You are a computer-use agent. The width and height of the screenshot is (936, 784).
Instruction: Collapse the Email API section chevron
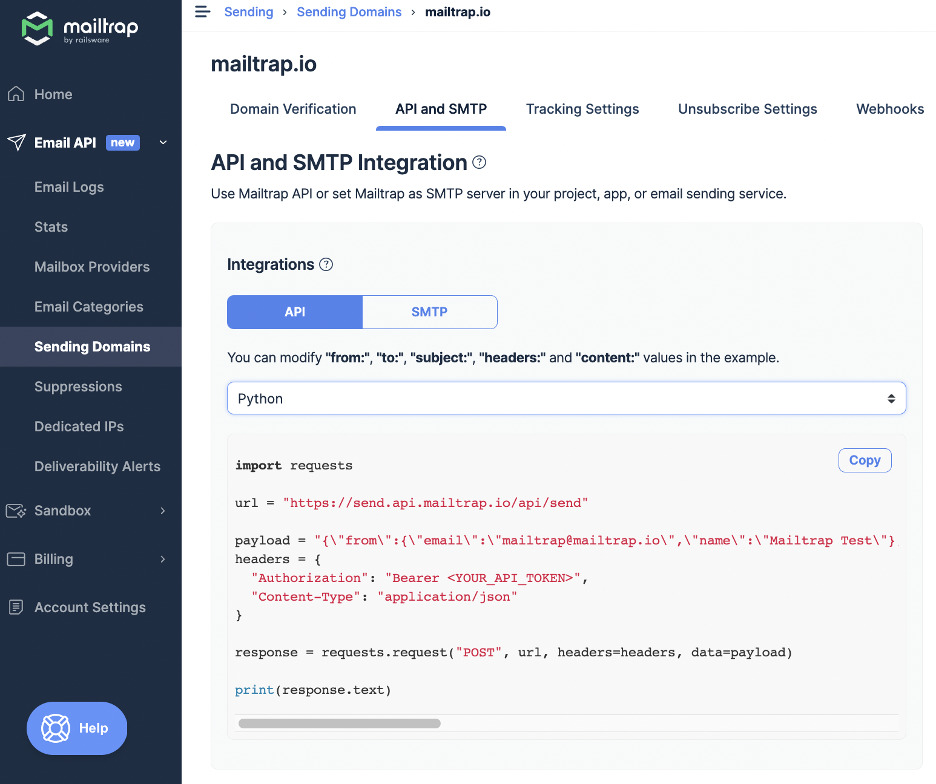163,143
